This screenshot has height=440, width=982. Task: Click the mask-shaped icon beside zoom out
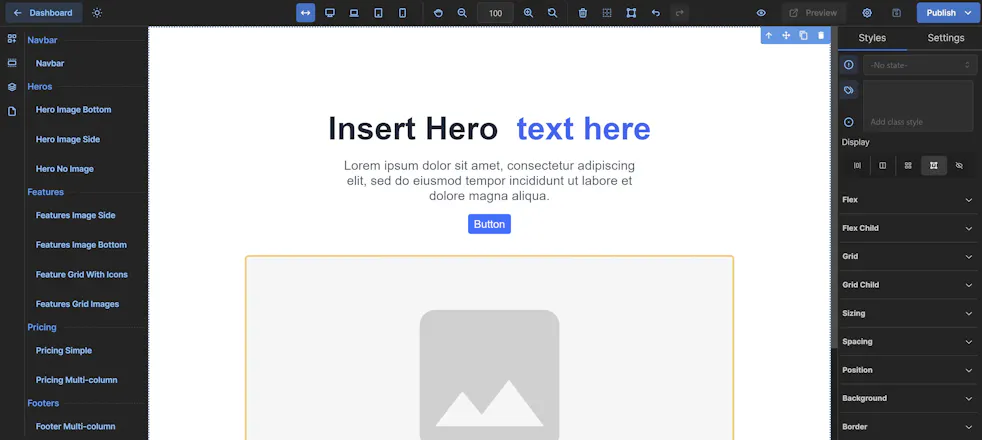(438, 13)
